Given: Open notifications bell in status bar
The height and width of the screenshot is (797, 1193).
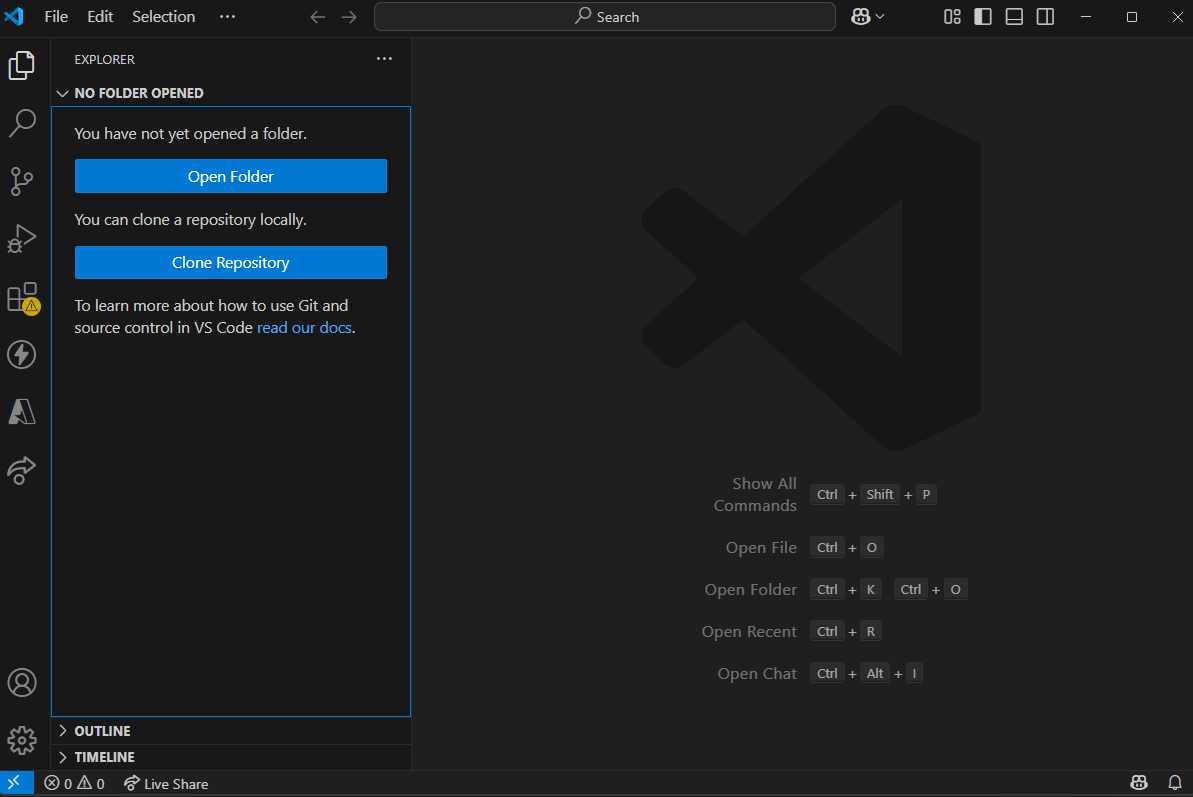Looking at the screenshot, I should coord(1175,783).
